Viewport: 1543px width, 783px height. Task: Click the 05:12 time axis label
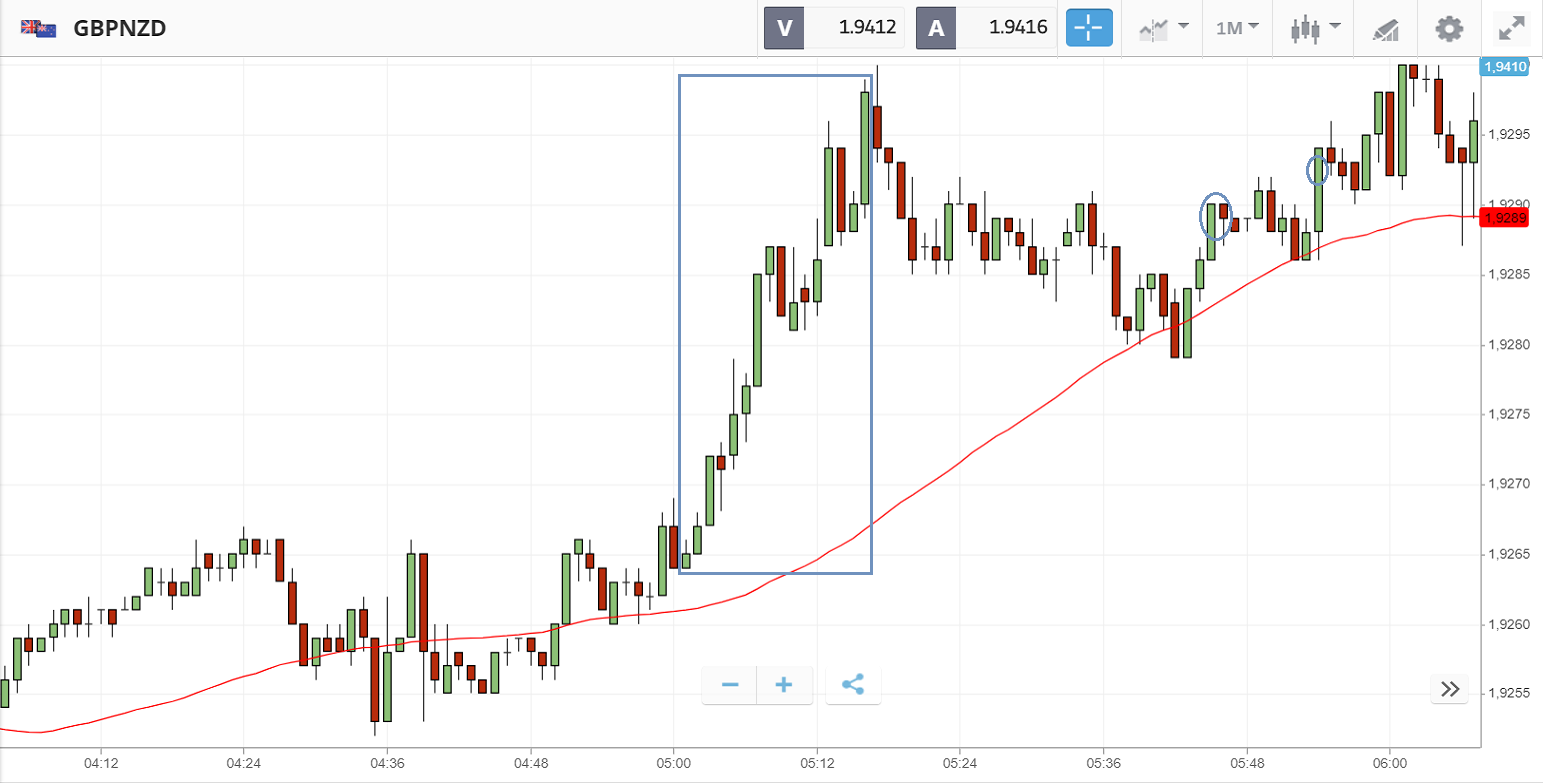816,761
